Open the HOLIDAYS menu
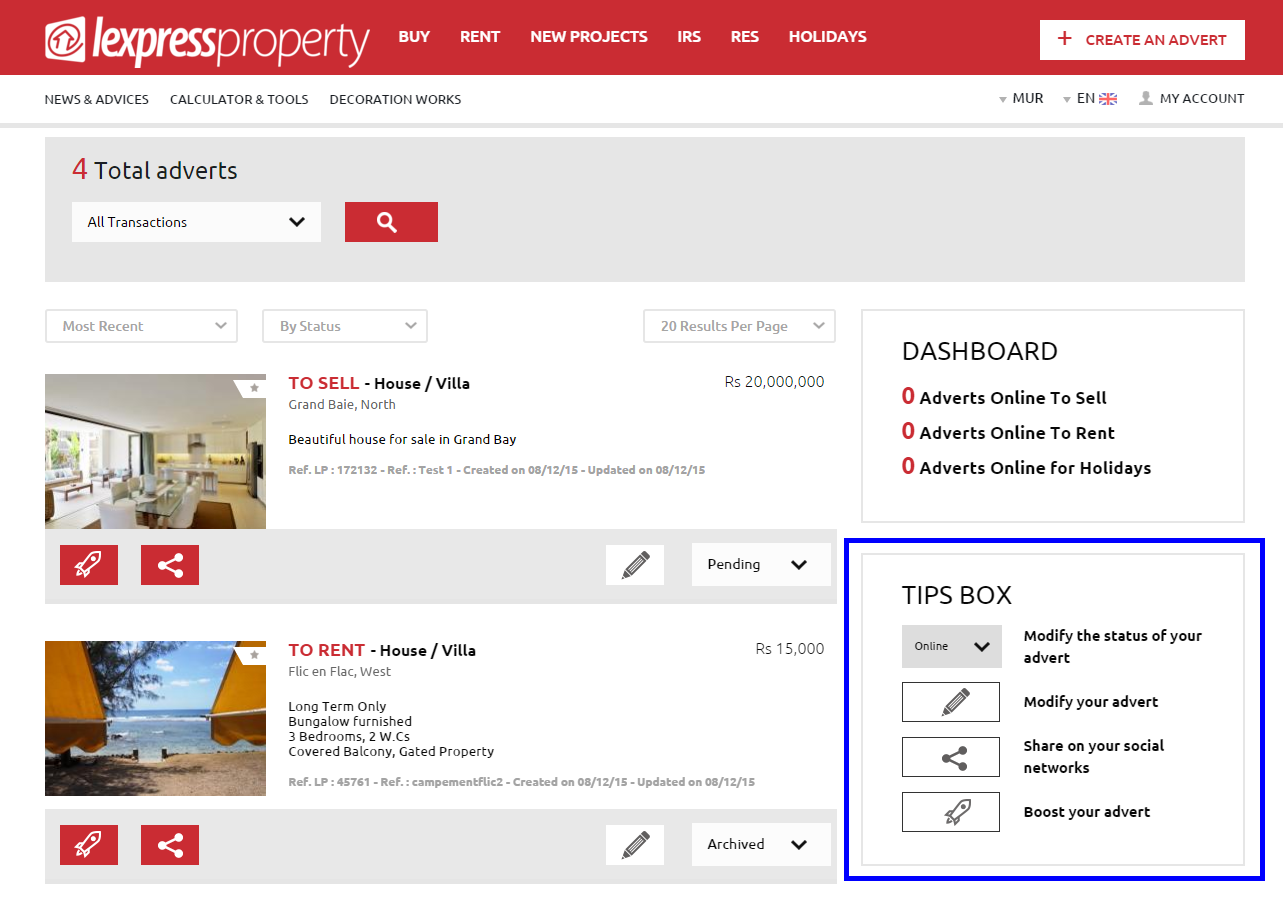 click(828, 37)
